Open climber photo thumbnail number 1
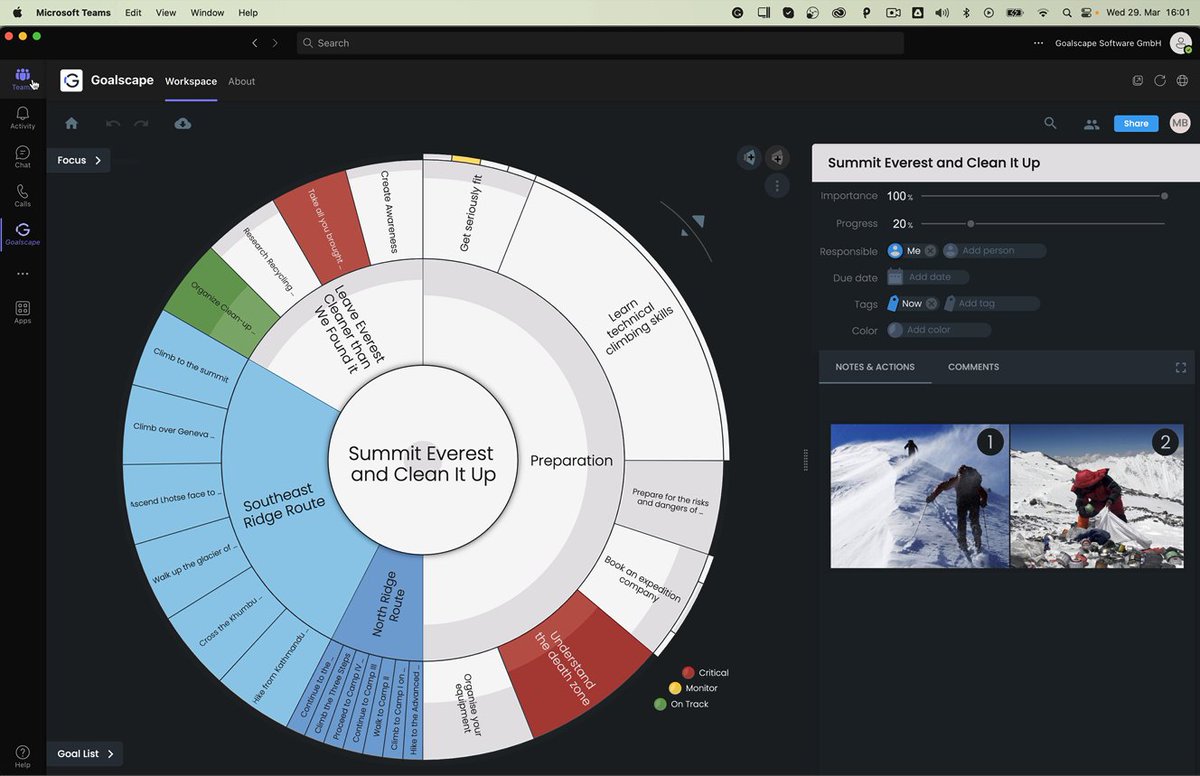The width and height of the screenshot is (1200, 776). [919, 496]
